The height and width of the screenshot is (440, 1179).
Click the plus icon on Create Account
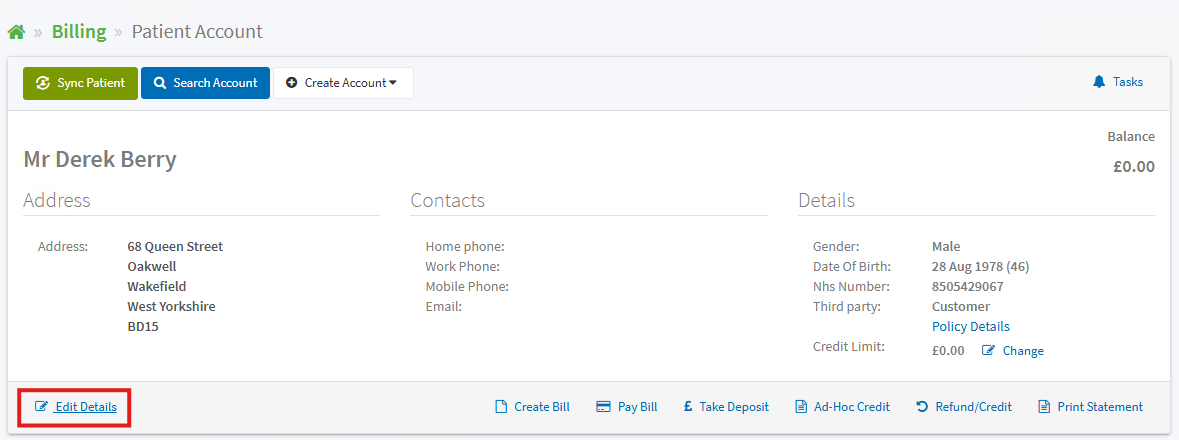pyautogui.click(x=292, y=83)
